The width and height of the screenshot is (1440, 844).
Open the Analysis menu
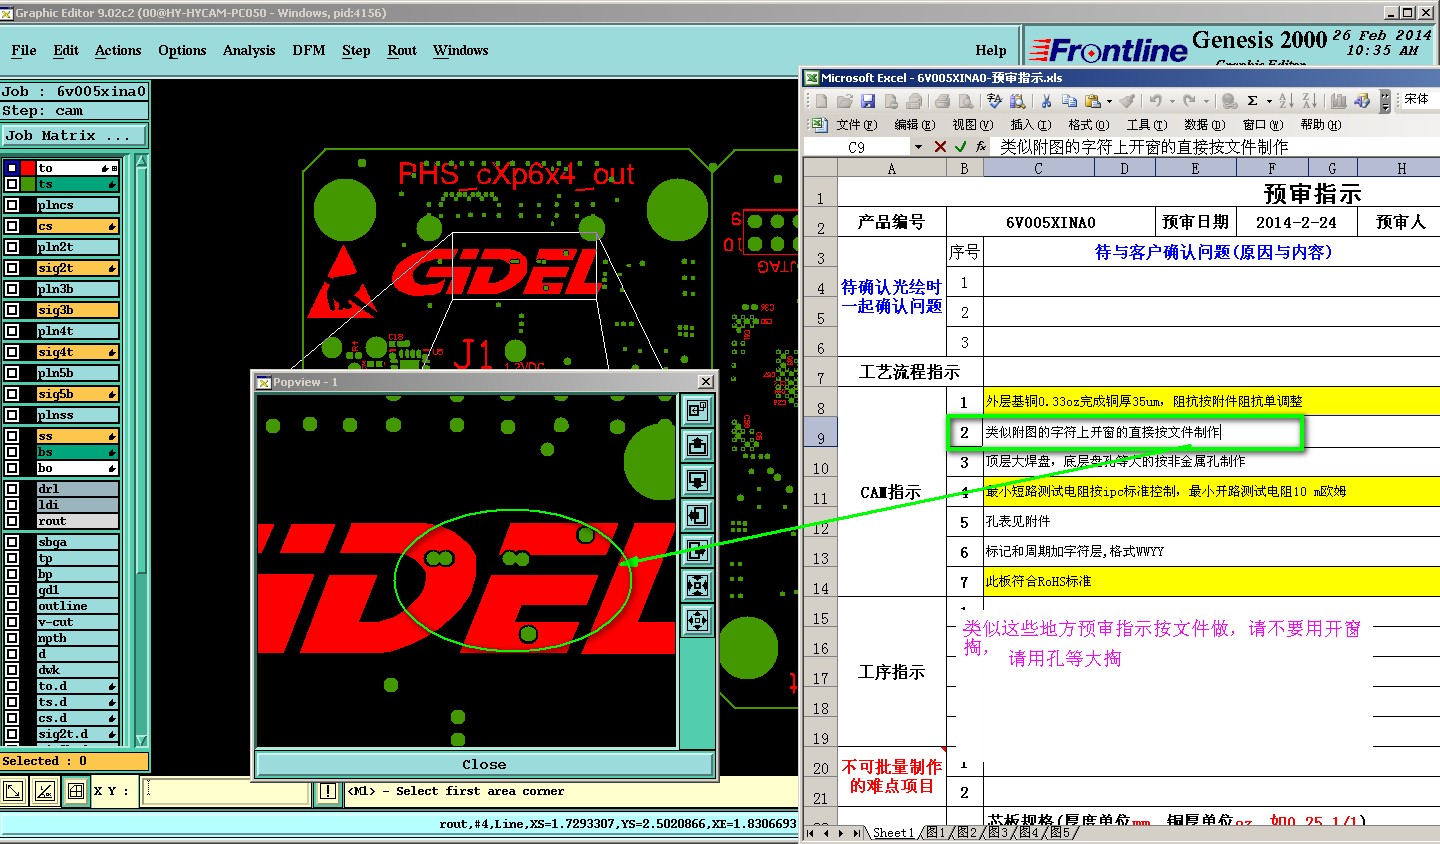(x=249, y=50)
